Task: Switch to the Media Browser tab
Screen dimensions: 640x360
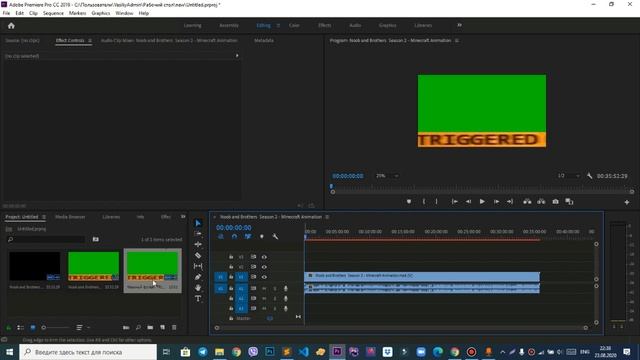Action: pyautogui.click(x=70, y=217)
